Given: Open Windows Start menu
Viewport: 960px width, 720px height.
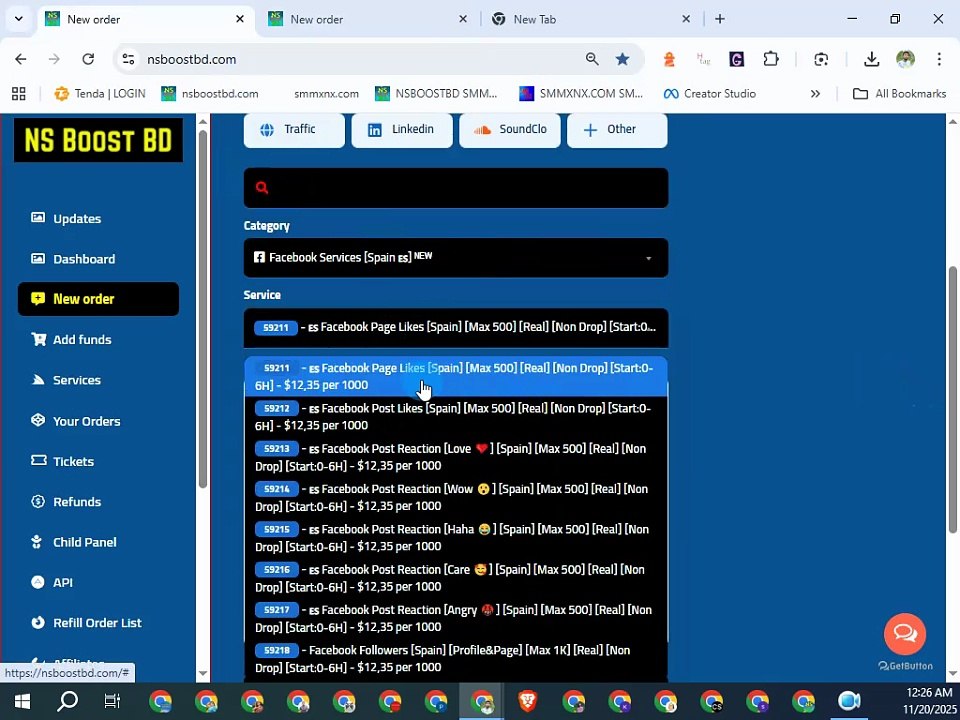Looking at the screenshot, I should [x=22, y=701].
